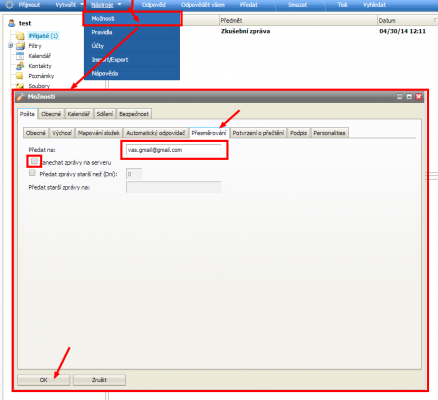
Task: Choose Pravidla in the Nástroje menu
Action: point(132,32)
